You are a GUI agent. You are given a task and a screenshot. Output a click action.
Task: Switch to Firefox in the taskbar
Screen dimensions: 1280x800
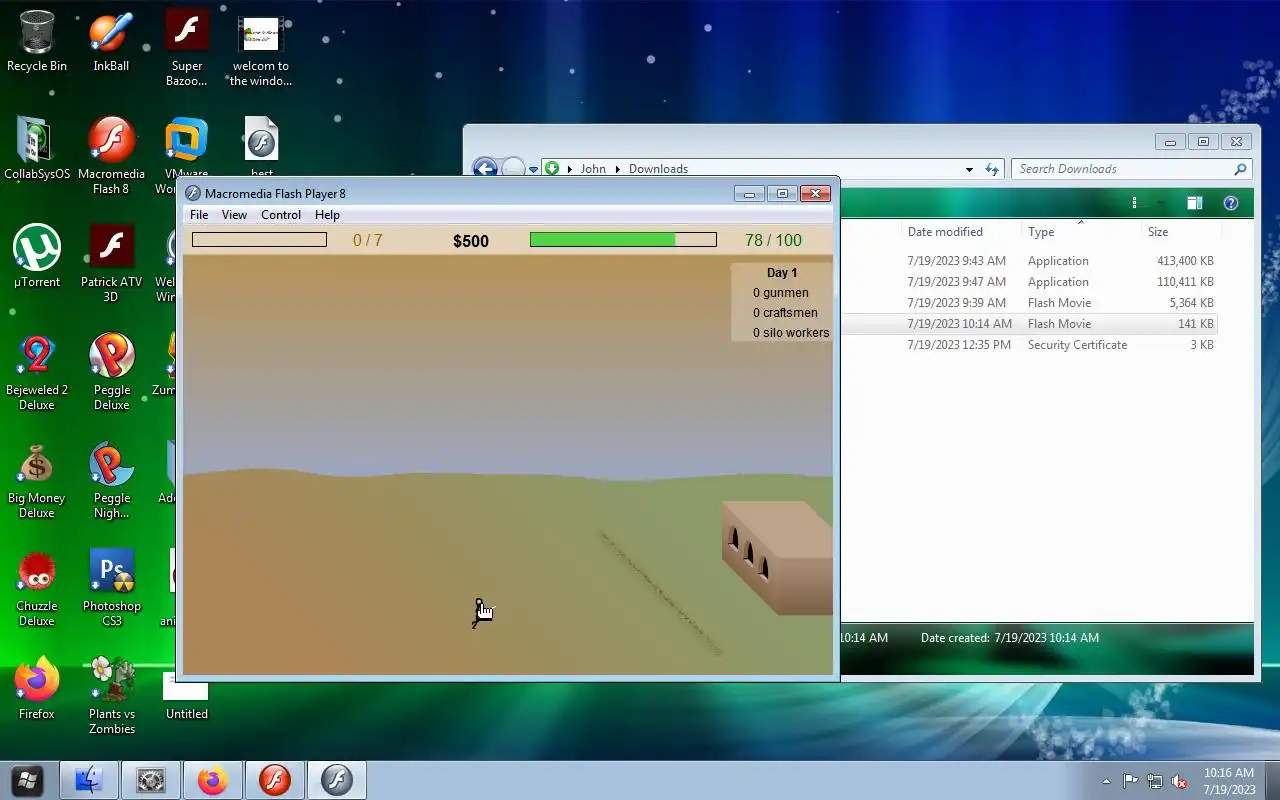(213, 780)
